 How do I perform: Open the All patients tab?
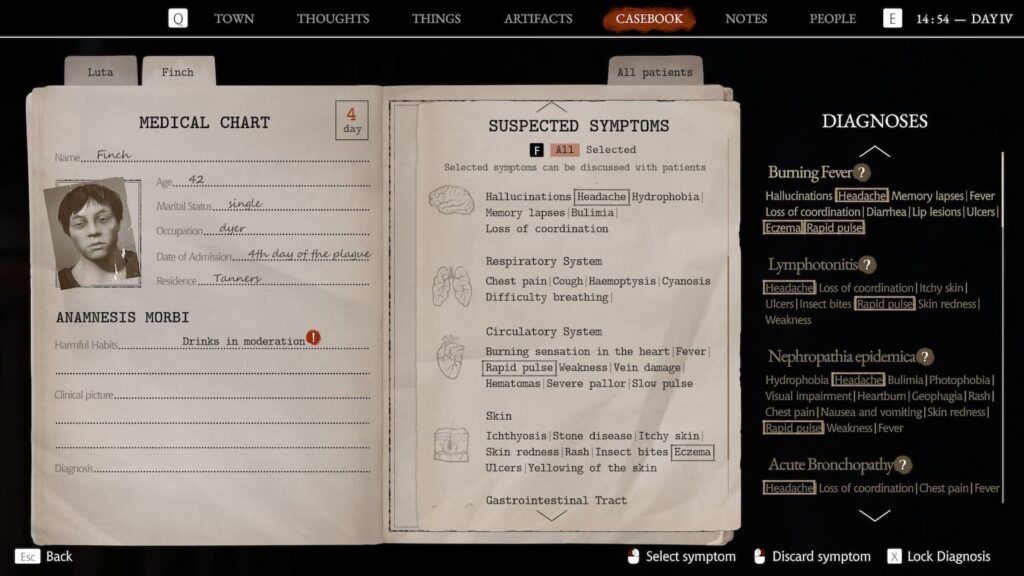tap(655, 71)
